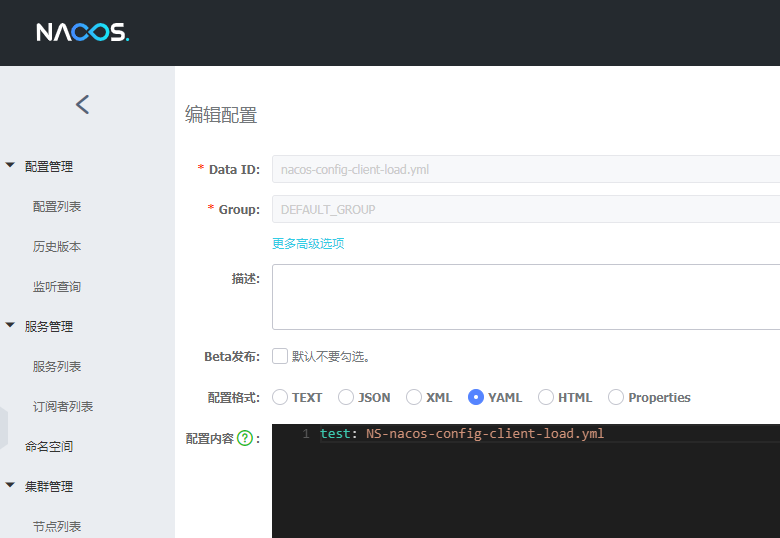Collapse the 集群管理 menu arrow
The image size is (780, 538).
[10, 484]
